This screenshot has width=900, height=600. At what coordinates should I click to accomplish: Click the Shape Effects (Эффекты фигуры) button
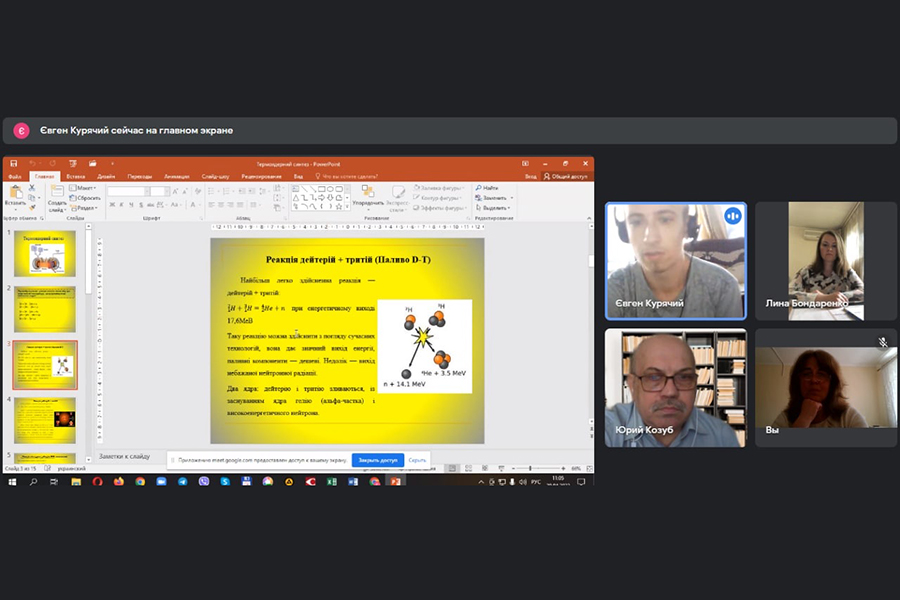coord(440,208)
